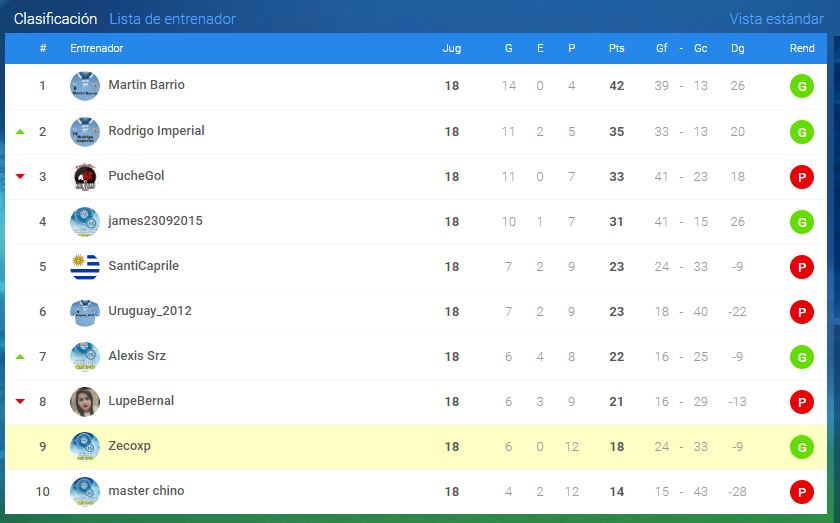Open james23092015 manager profile name
Viewport: 840px width, 523px height.
(155, 221)
